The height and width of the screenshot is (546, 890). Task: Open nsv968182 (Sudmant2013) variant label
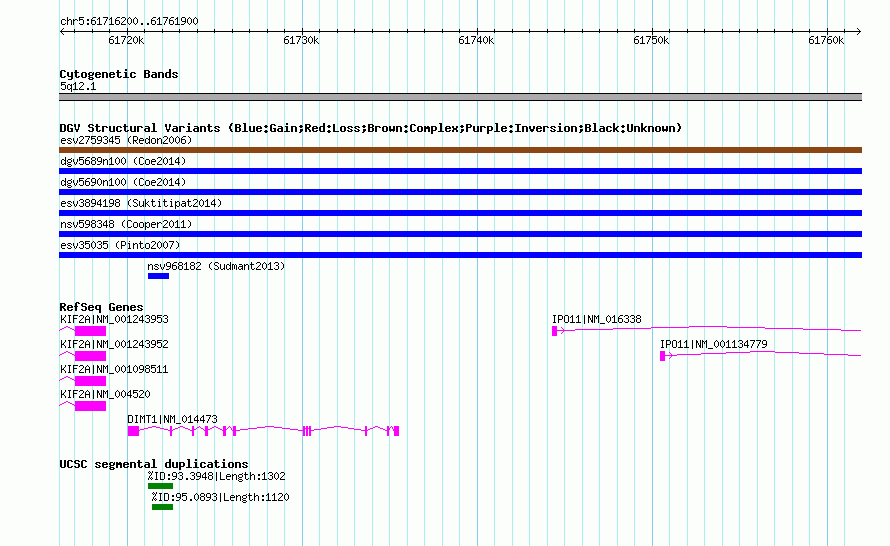point(216,266)
